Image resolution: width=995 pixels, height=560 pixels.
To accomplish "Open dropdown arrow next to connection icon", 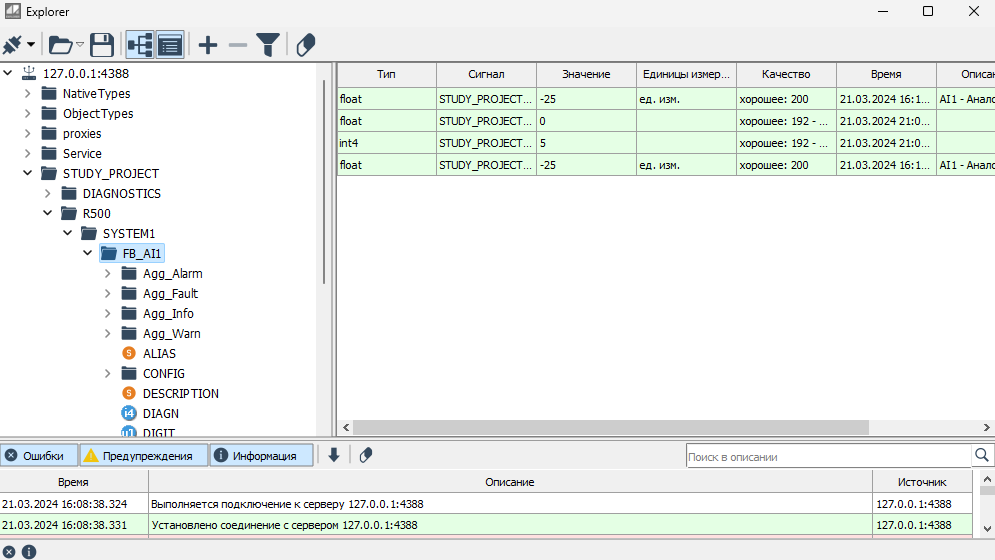I will [x=31, y=45].
